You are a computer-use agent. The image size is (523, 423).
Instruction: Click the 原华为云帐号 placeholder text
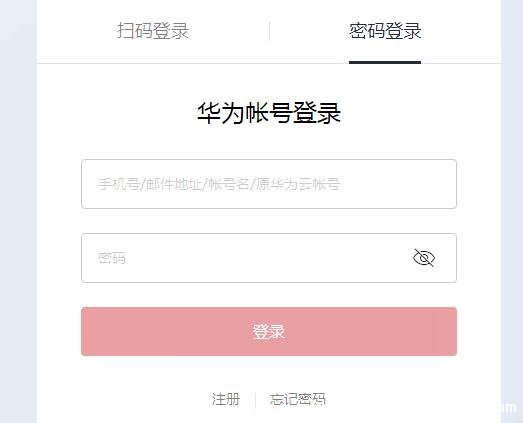pos(298,184)
